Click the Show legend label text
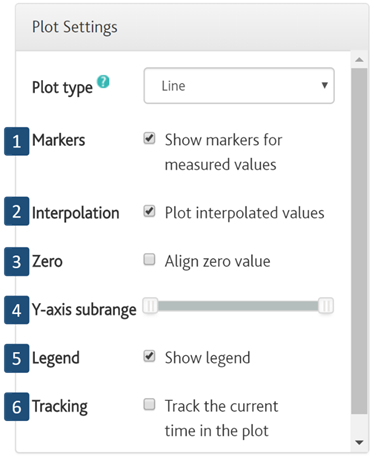 click(207, 358)
